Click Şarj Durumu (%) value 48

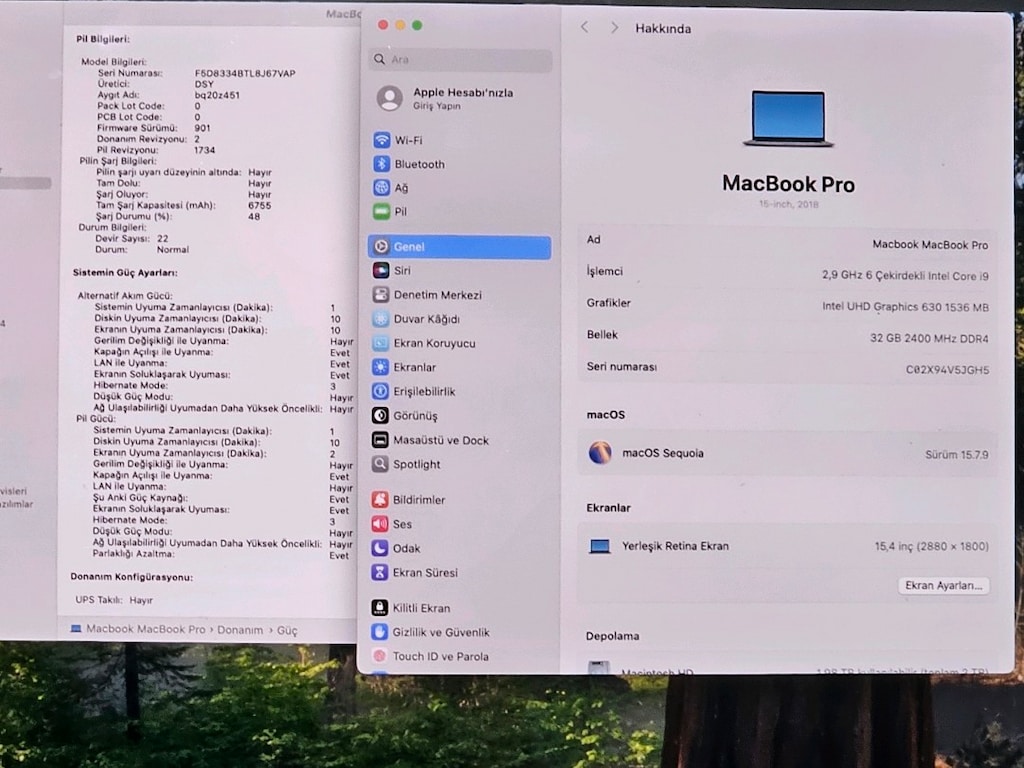(x=253, y=216)
